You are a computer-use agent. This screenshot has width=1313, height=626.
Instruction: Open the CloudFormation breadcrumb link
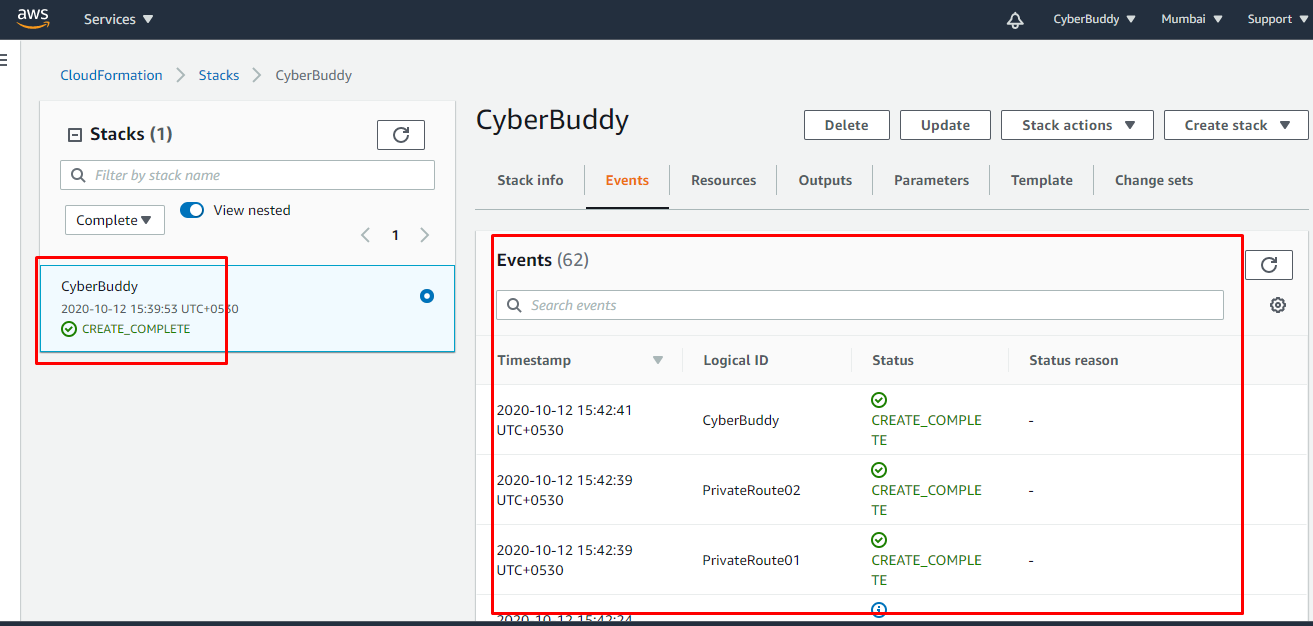(x=111, y=75)
